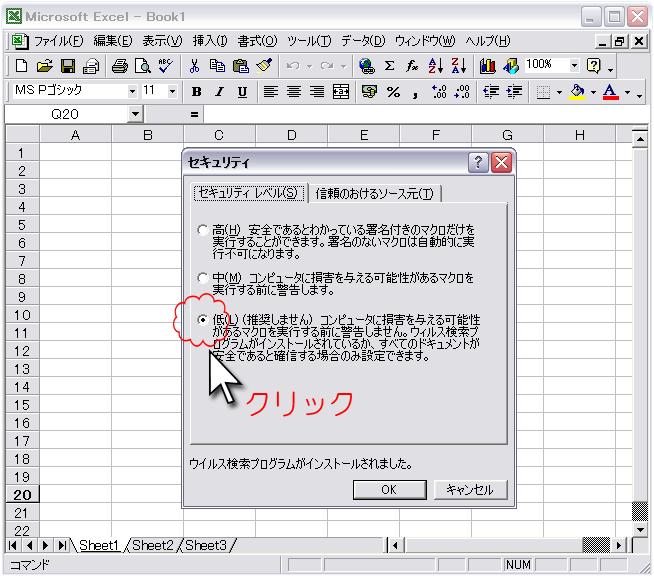Screen dimensions: 654x577
Task: Open the データ(D) menu
Action: (363, 41)
